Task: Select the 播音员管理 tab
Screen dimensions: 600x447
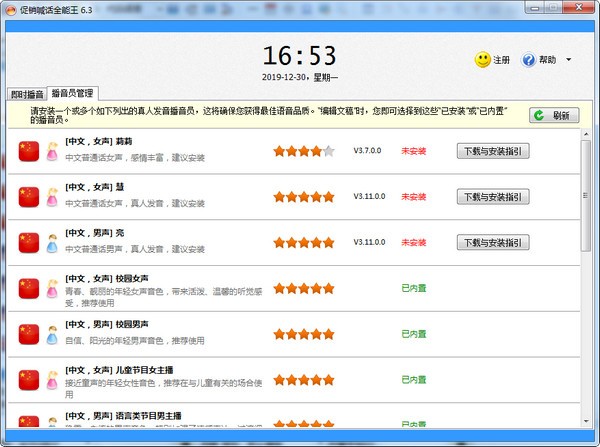Action: [73, 93]
